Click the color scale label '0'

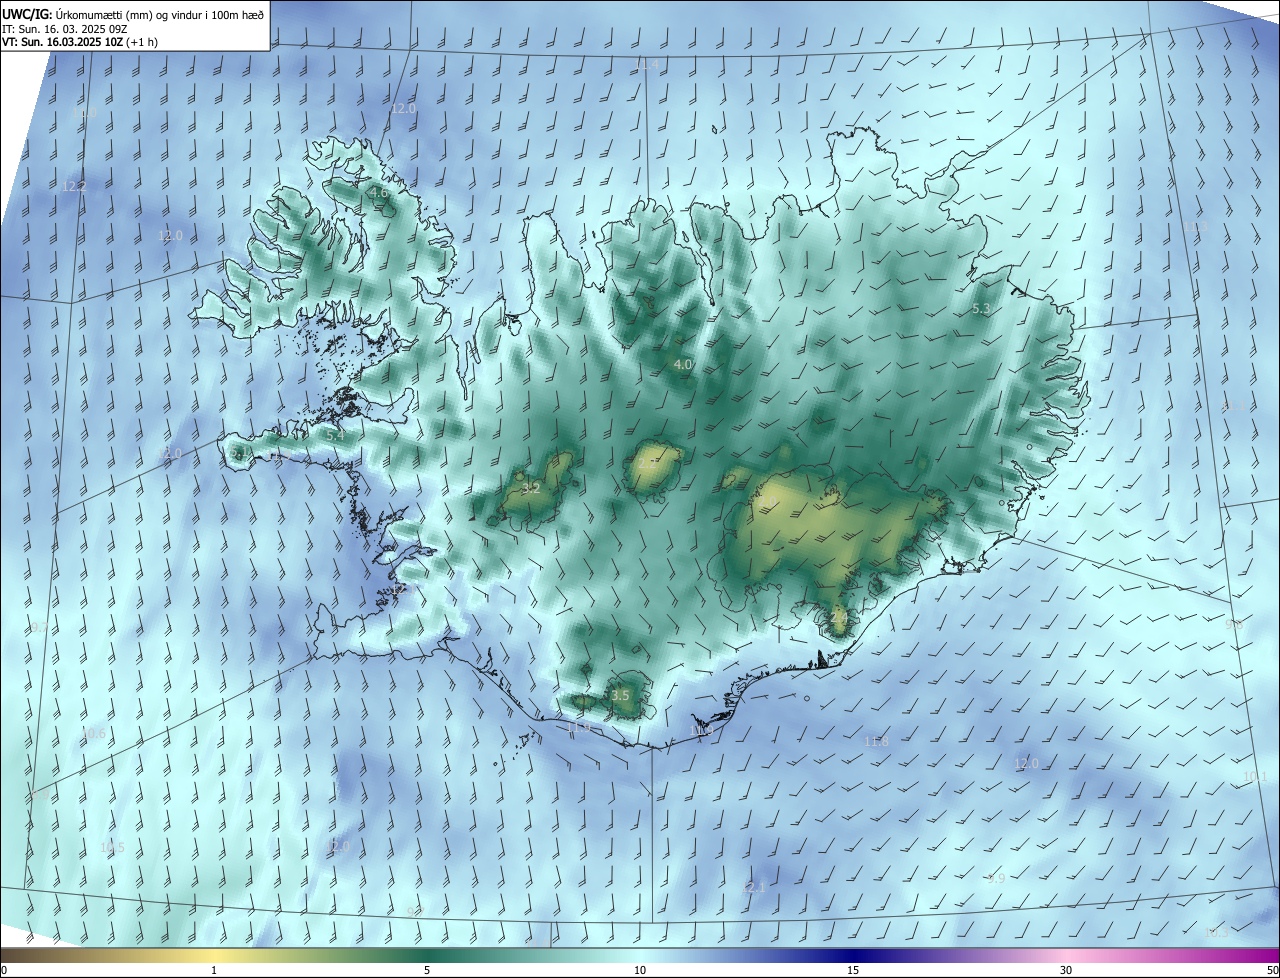click(x=4, y=970)
